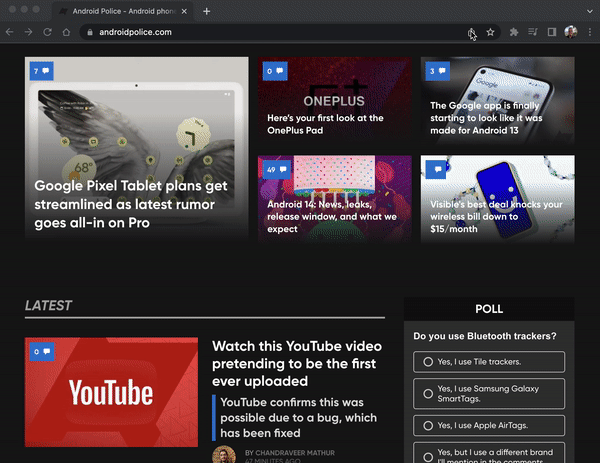Open Android 14 news and leaks article
The width and height of the screenshot is (600, 463).
click(332, 216)
